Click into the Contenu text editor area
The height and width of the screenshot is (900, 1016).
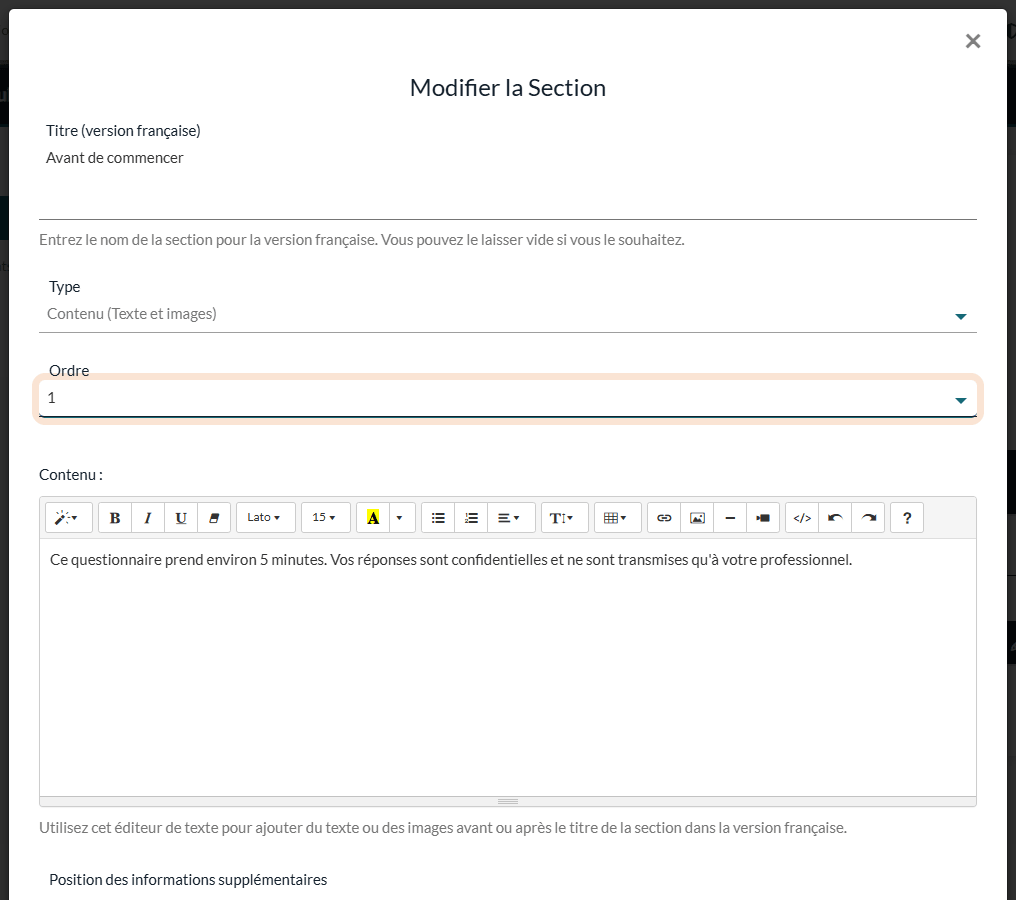[507, 667]
